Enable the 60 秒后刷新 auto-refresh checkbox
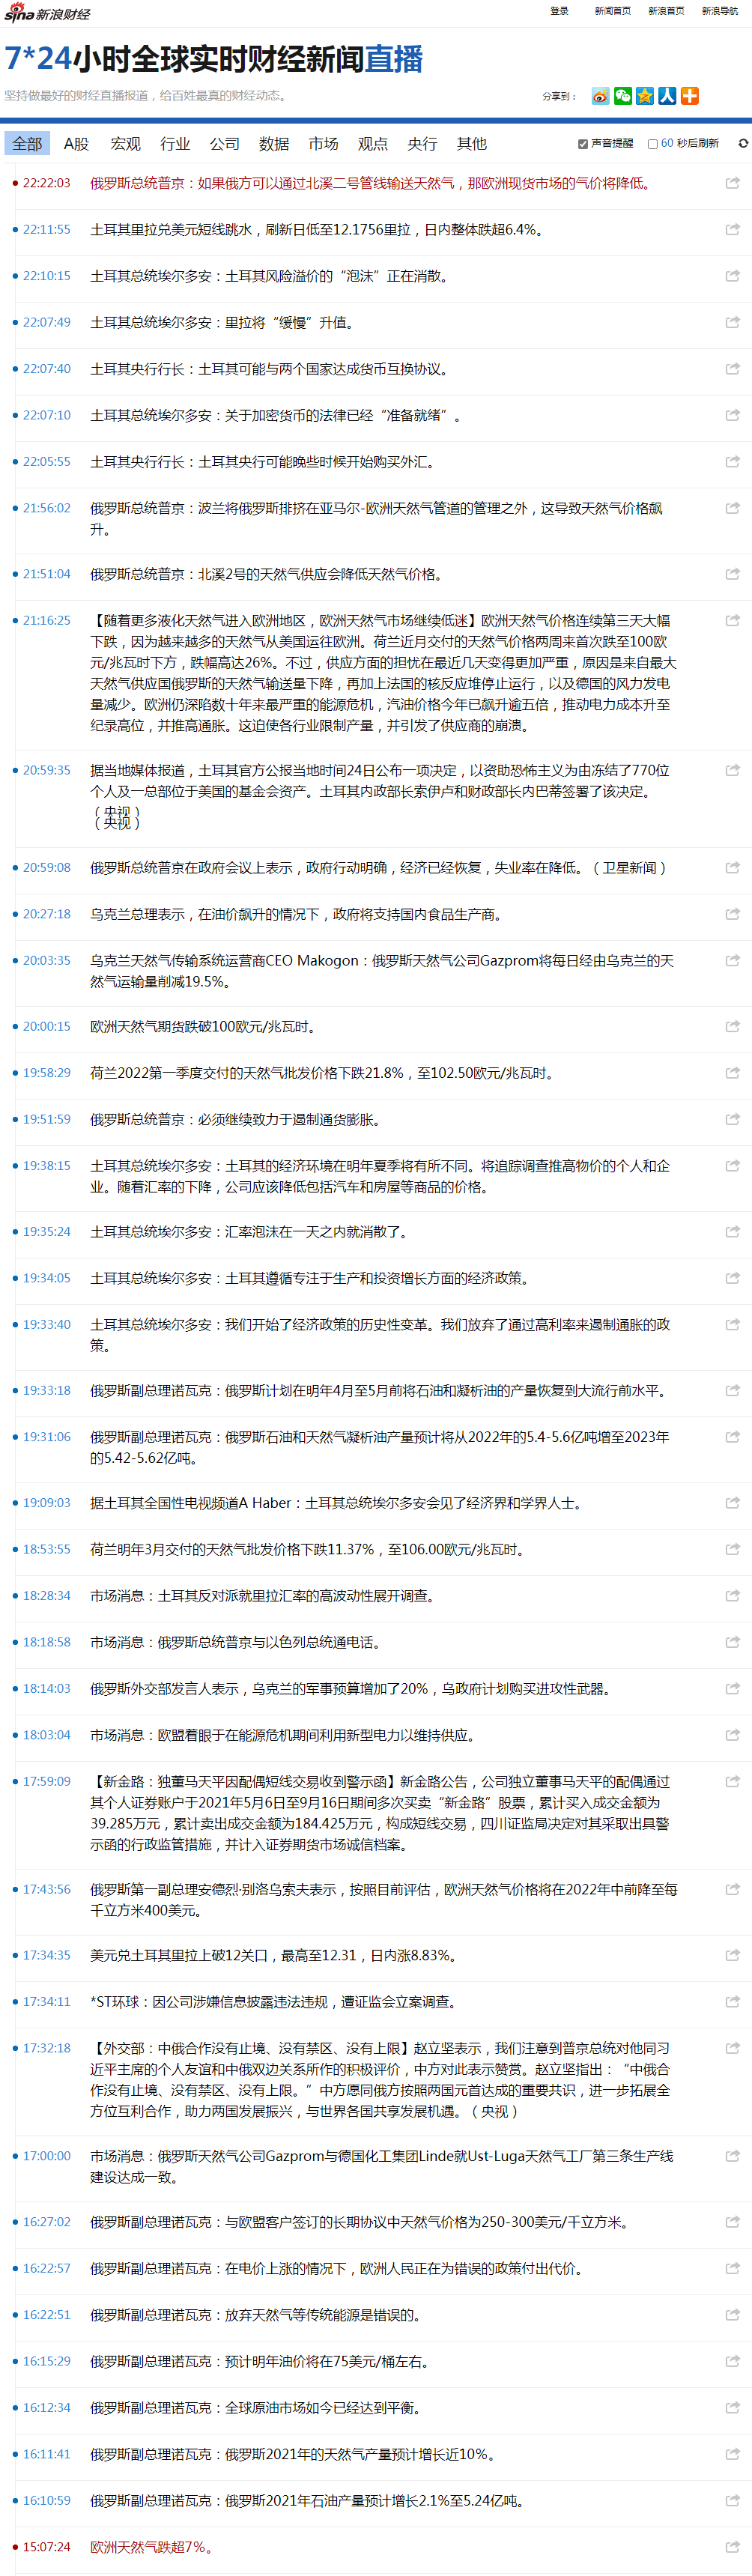752x2576 pixels. point(653,144)
